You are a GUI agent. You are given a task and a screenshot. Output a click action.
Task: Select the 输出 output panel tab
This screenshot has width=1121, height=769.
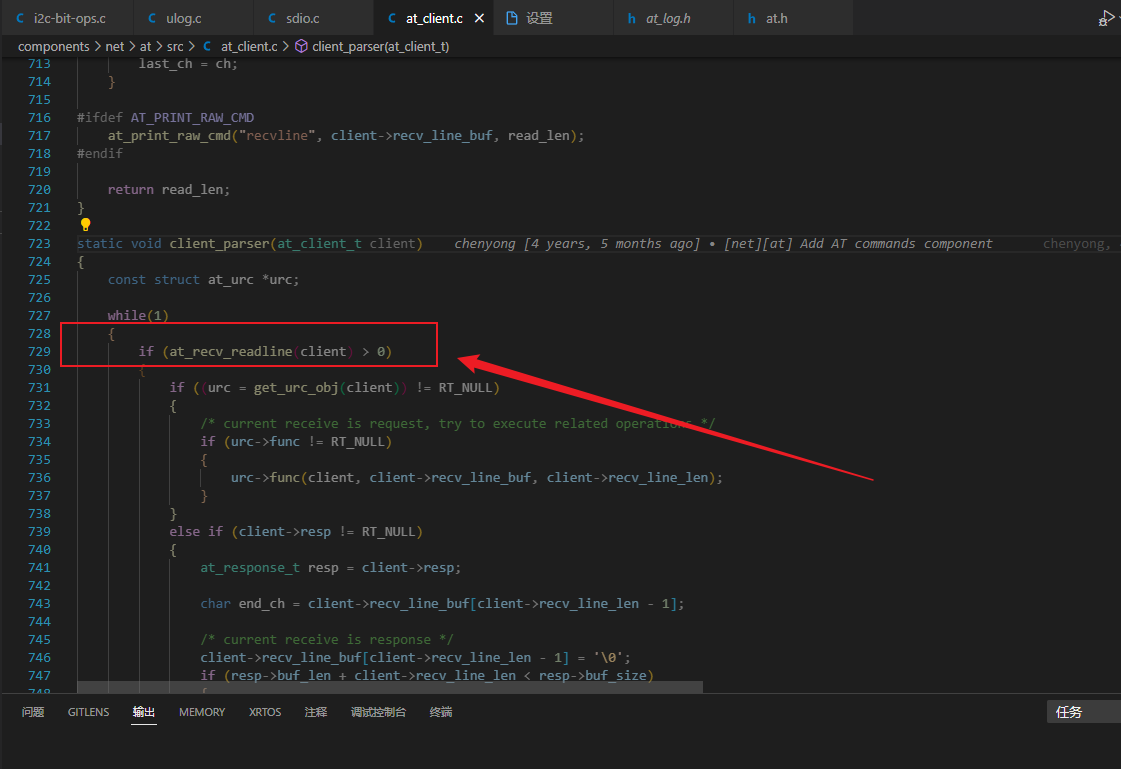(144, 712)
